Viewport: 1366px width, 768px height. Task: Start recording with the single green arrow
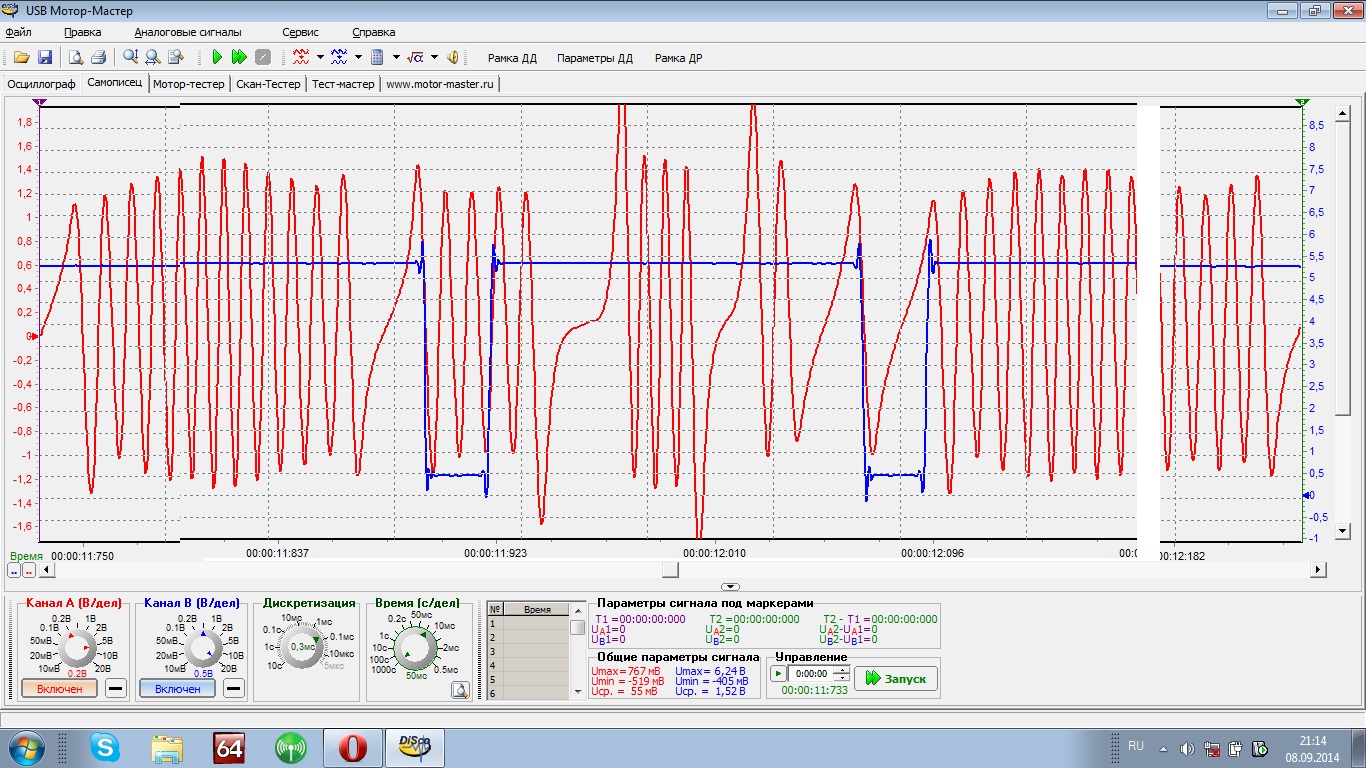[217, 58]
